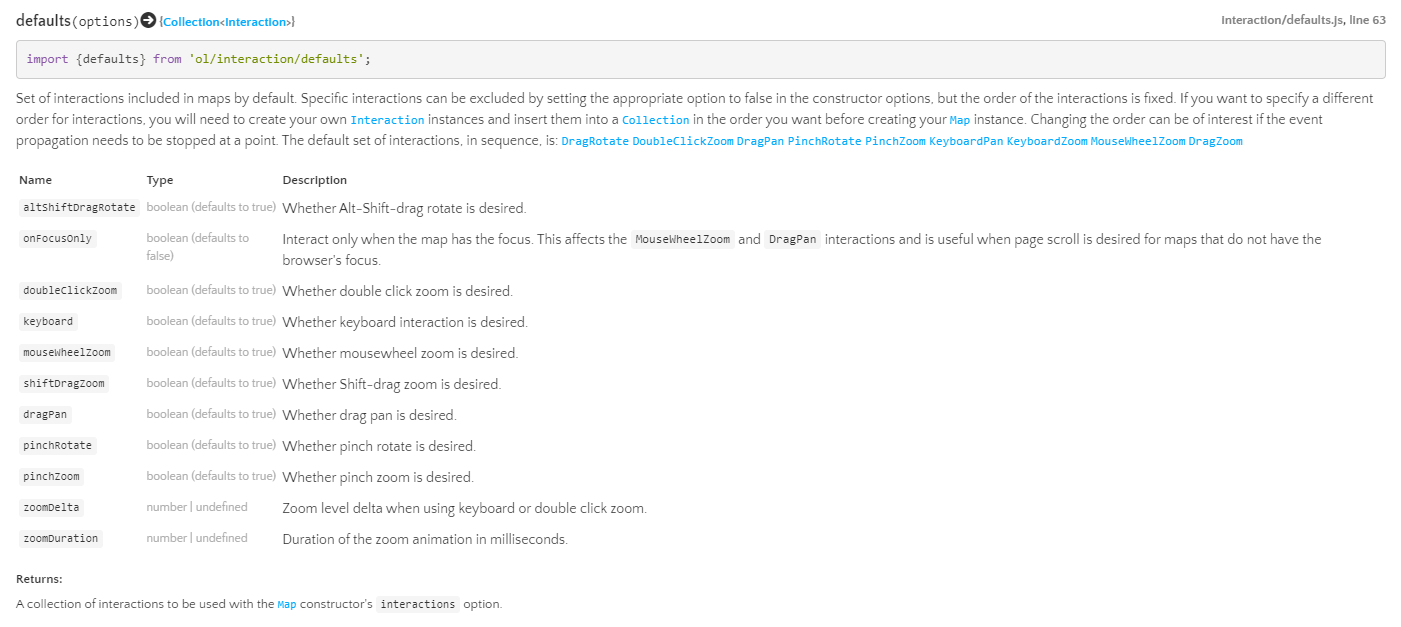Screen dimensions: 1401x627
Task: Open the Map link in the Returns section
Action: [287, 604]
